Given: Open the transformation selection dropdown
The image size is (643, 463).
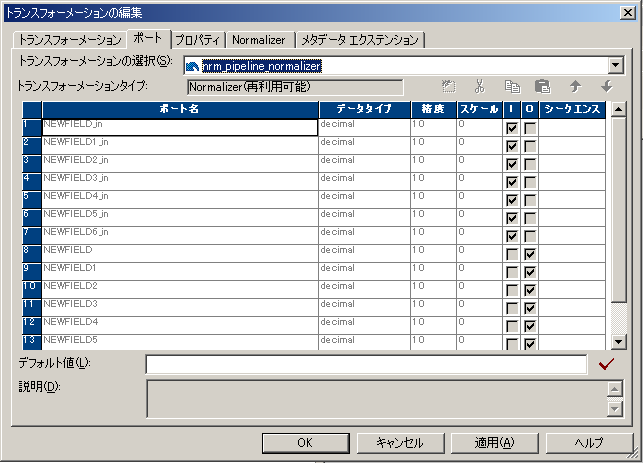Looking at the screenshot, I should [616, 65].
